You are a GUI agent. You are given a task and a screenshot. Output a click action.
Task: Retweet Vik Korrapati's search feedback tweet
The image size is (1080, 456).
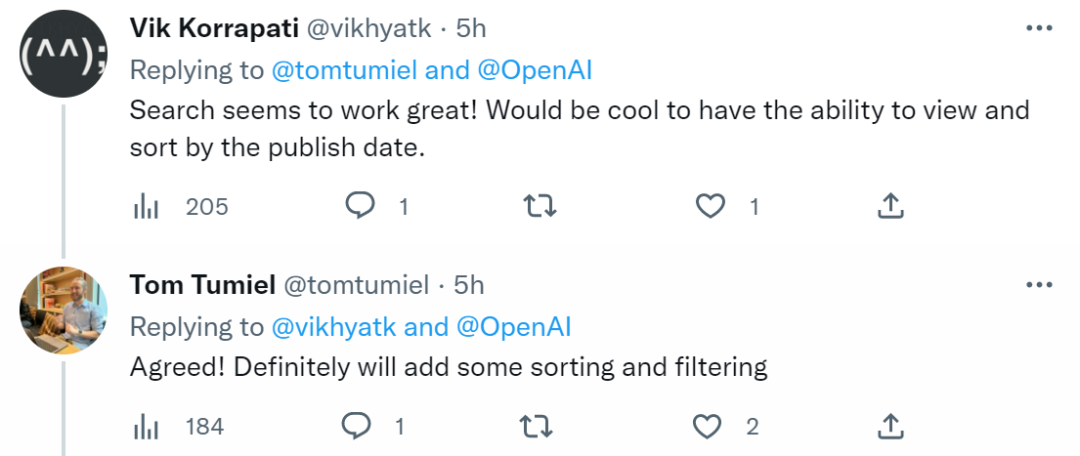coord(540,206)
